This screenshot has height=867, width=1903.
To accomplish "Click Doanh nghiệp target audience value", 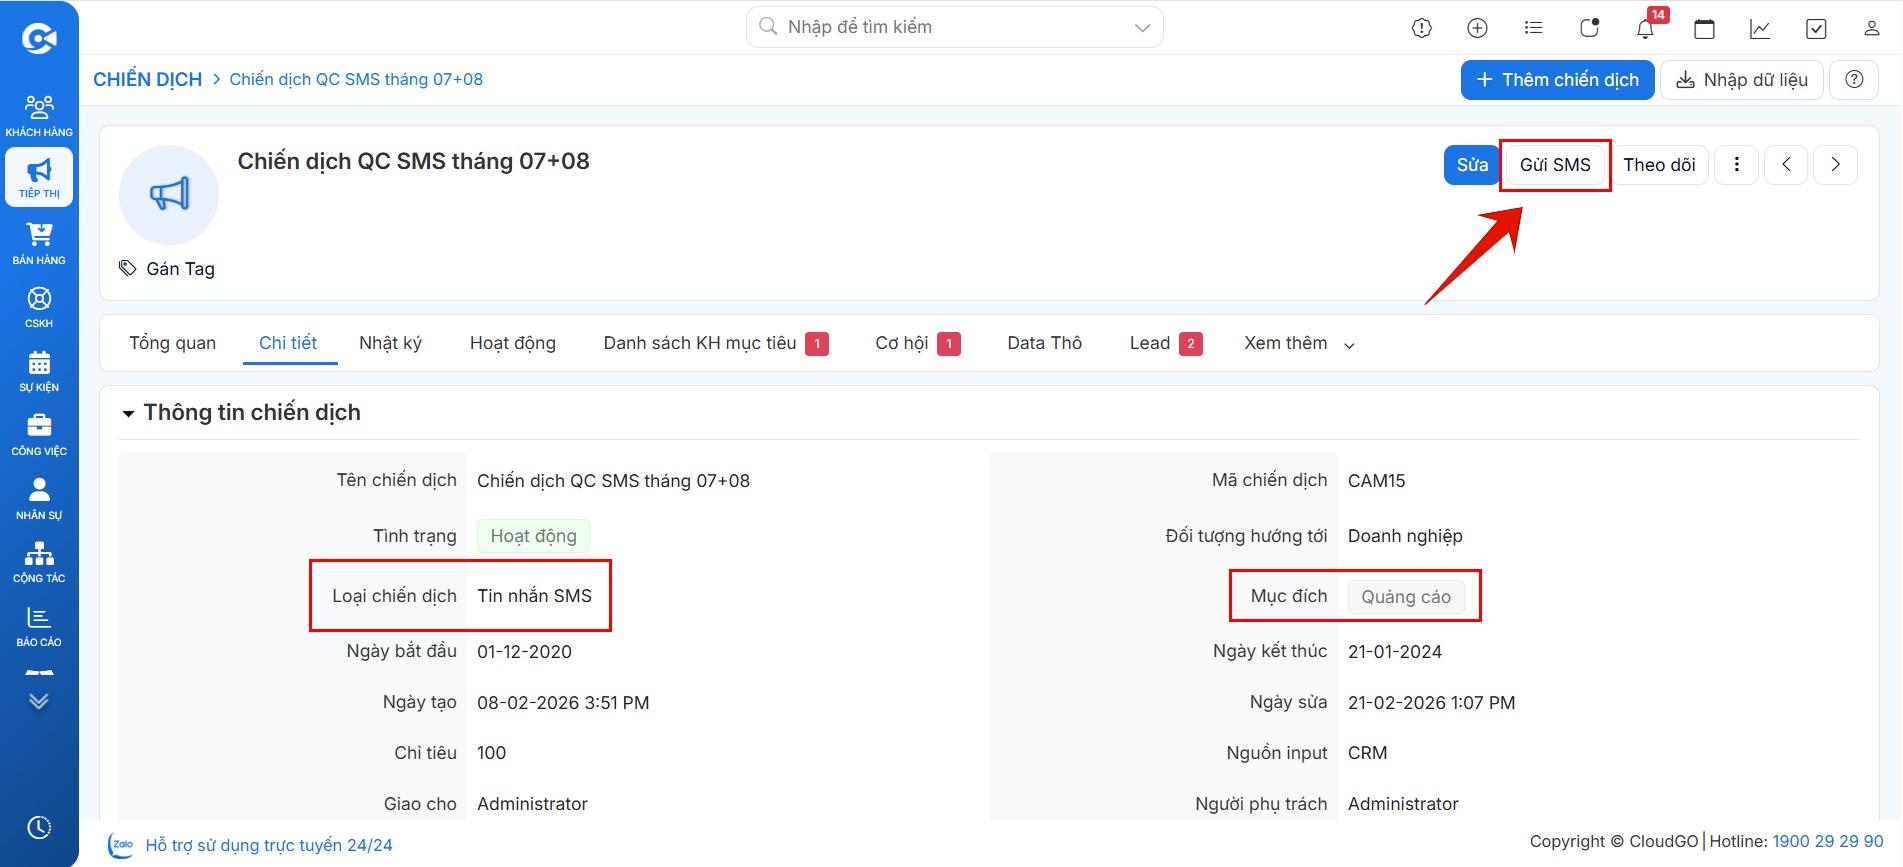I will (1405, 536).
